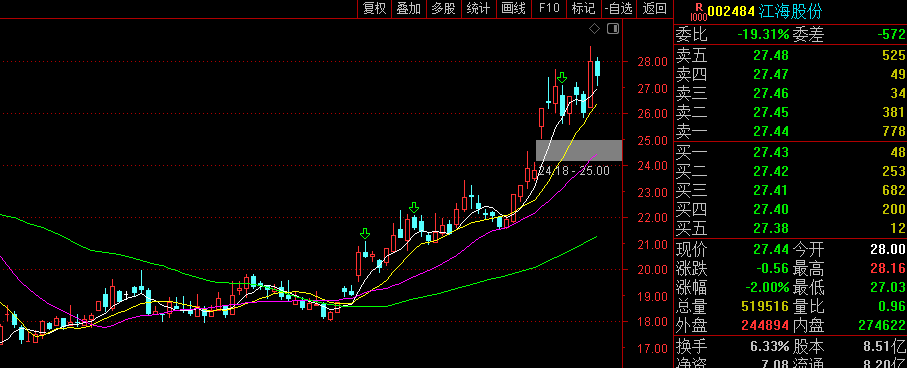Click the 卖四 price 27.47
This screenshot has width=907, height=368.
coord(770,74)
